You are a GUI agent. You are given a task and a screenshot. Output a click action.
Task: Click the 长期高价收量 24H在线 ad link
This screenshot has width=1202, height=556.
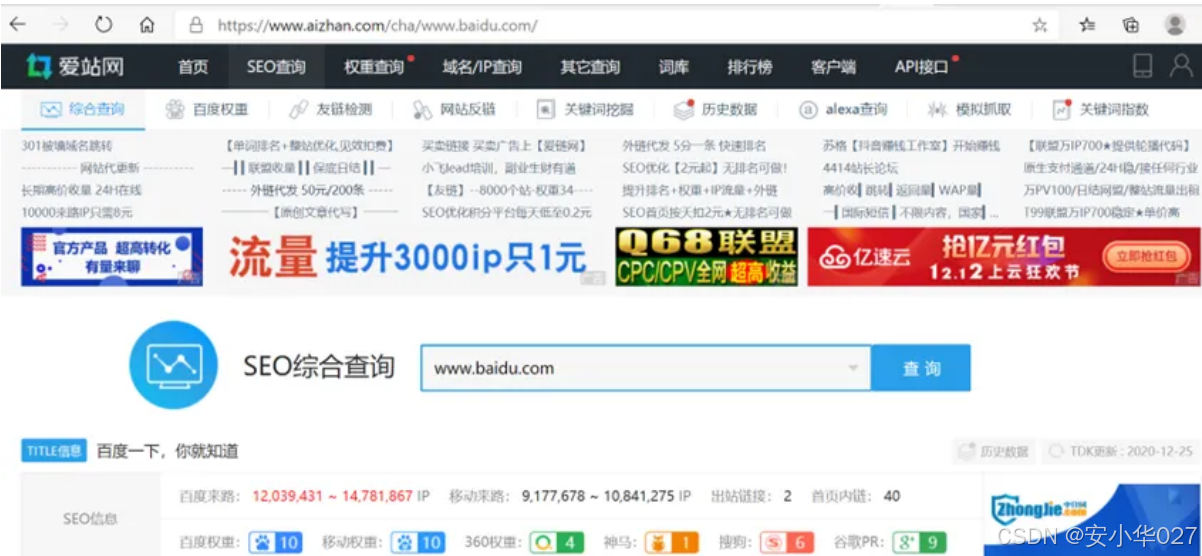pyautogui.click(x=81, y=190)
